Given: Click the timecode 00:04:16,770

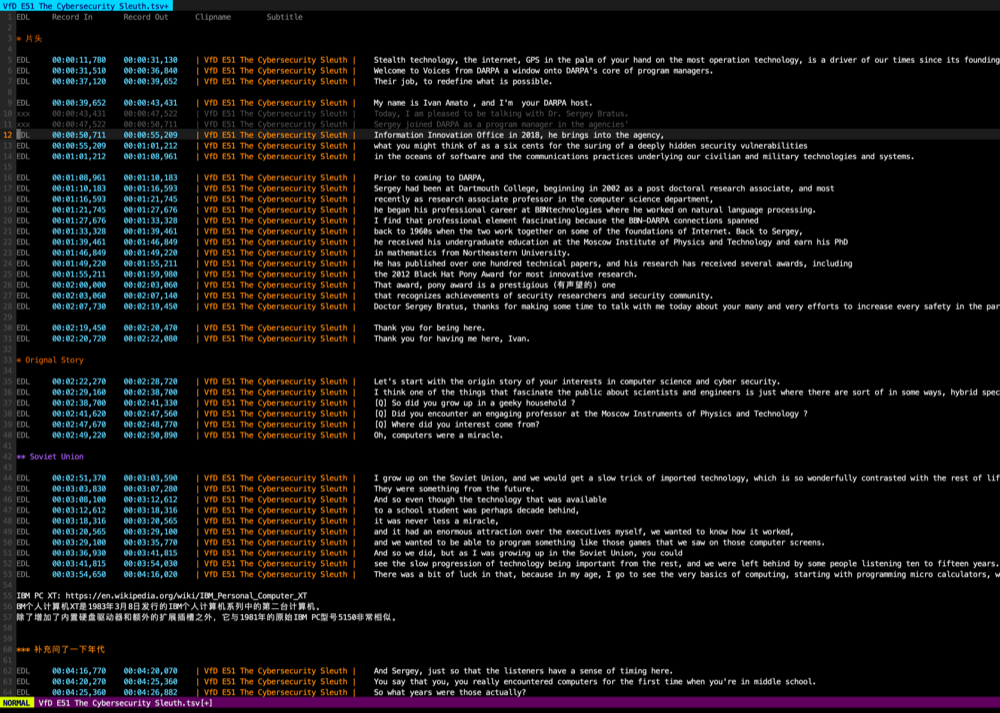Looking at the screenshot, I should [79, 671].
